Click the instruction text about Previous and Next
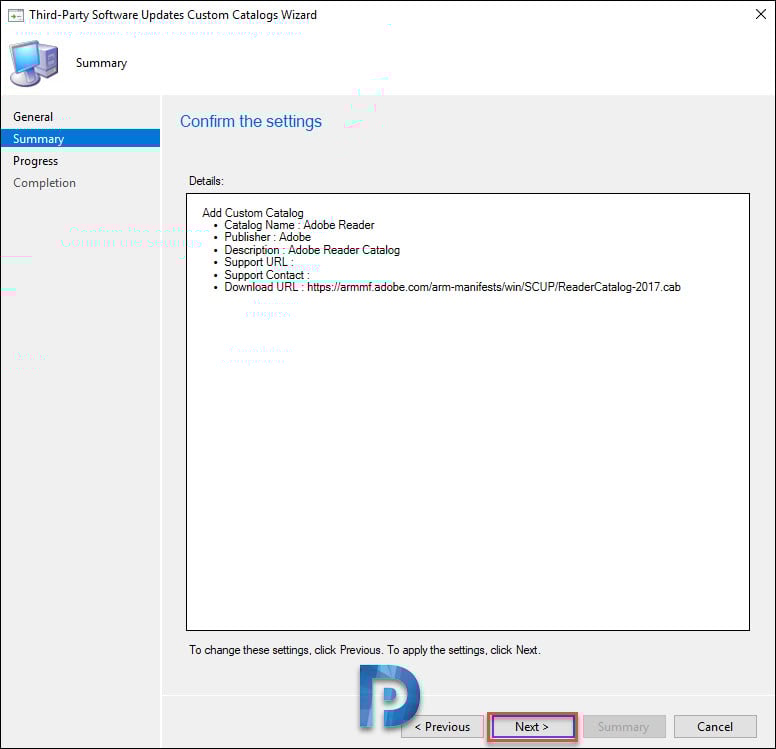The height and width of the screenshot is (749, 776). coord(365,650)
